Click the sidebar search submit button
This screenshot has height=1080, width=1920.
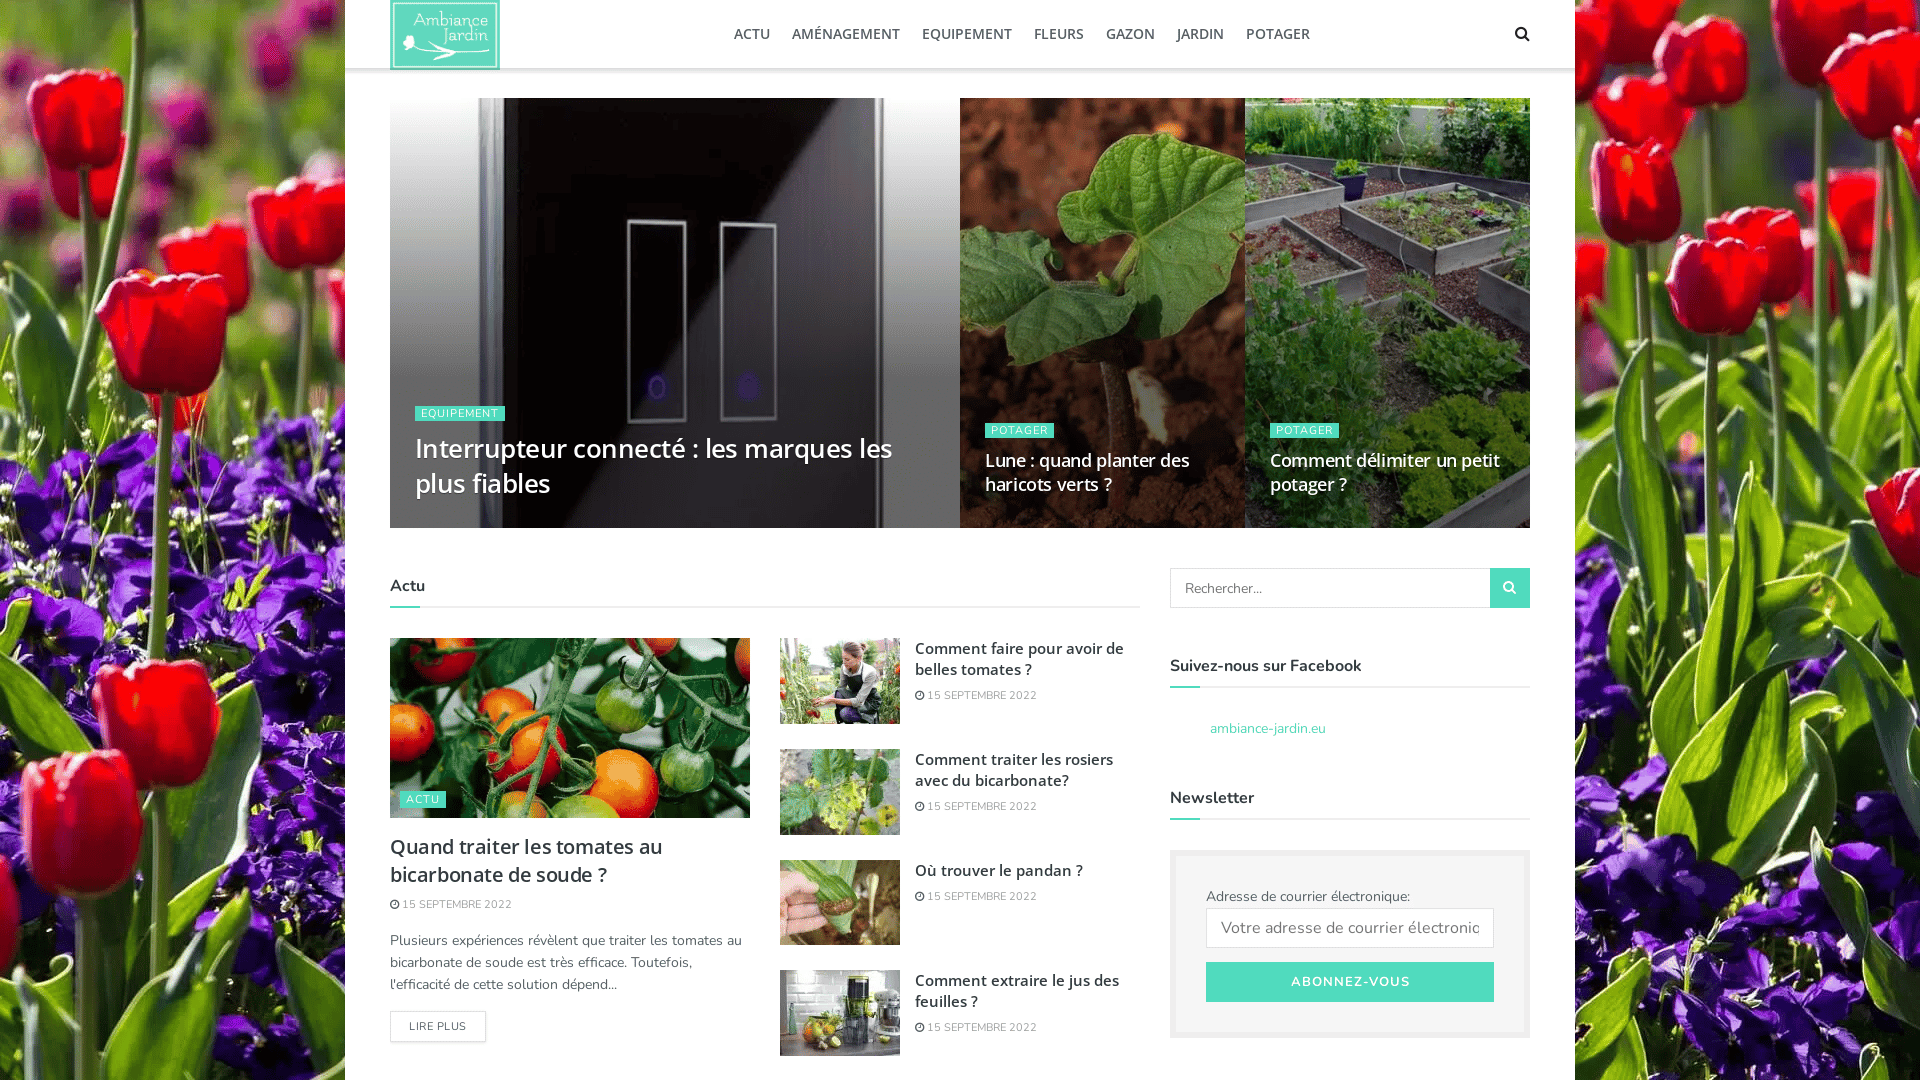coord(1510,588)
